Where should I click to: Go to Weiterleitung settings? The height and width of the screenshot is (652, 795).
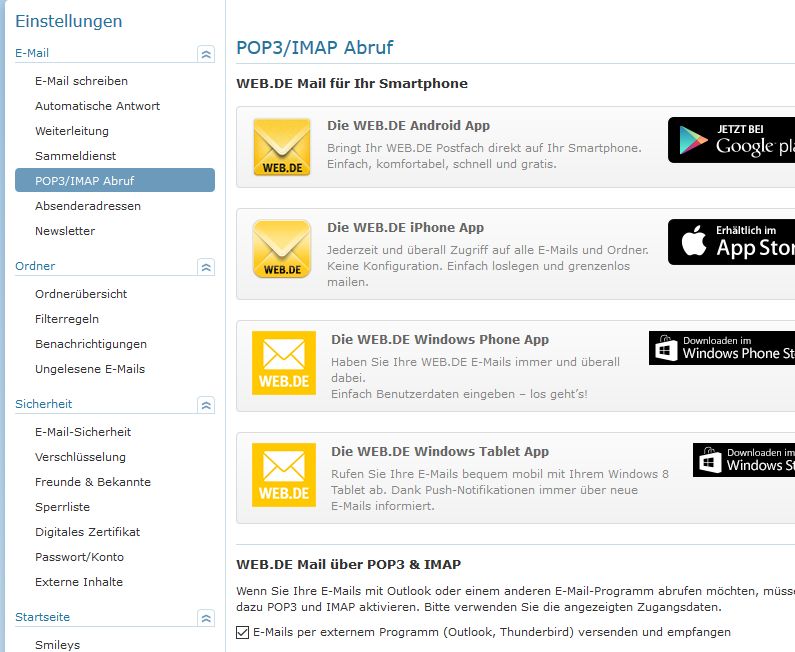tap(72, 131)
